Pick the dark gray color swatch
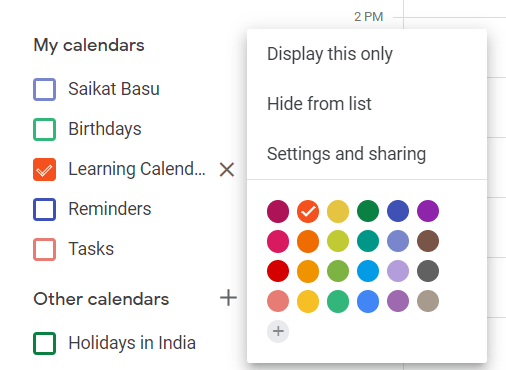The width and height of the screenshot is (506, 370). pyautogui.click(x=428, y=271)
